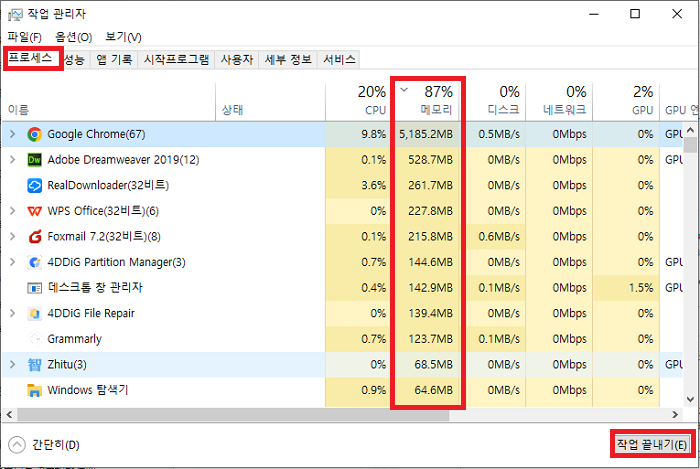
Task: Click the Task Manager title bar icon
Action: 15,15
